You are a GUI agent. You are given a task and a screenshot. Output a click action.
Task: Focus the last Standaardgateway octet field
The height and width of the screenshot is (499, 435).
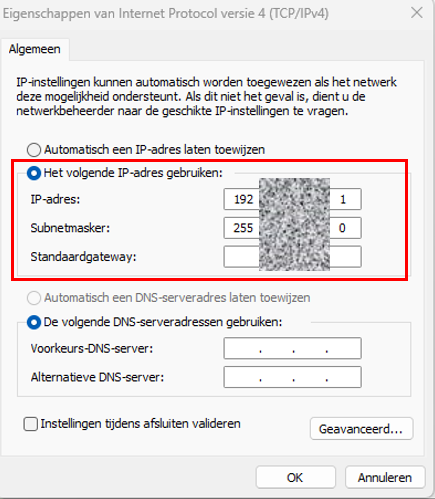click(345, 257)
